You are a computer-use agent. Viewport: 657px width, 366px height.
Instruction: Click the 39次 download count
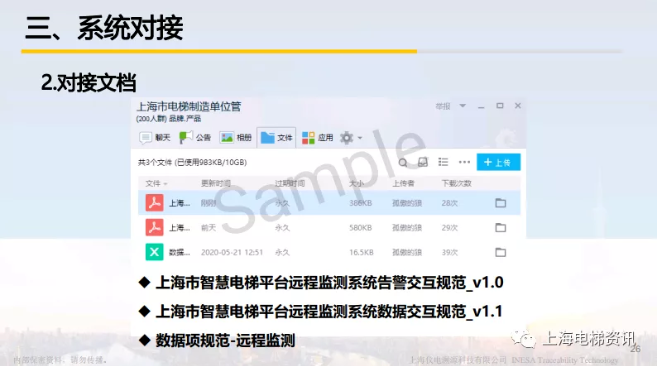coord(450,252)
